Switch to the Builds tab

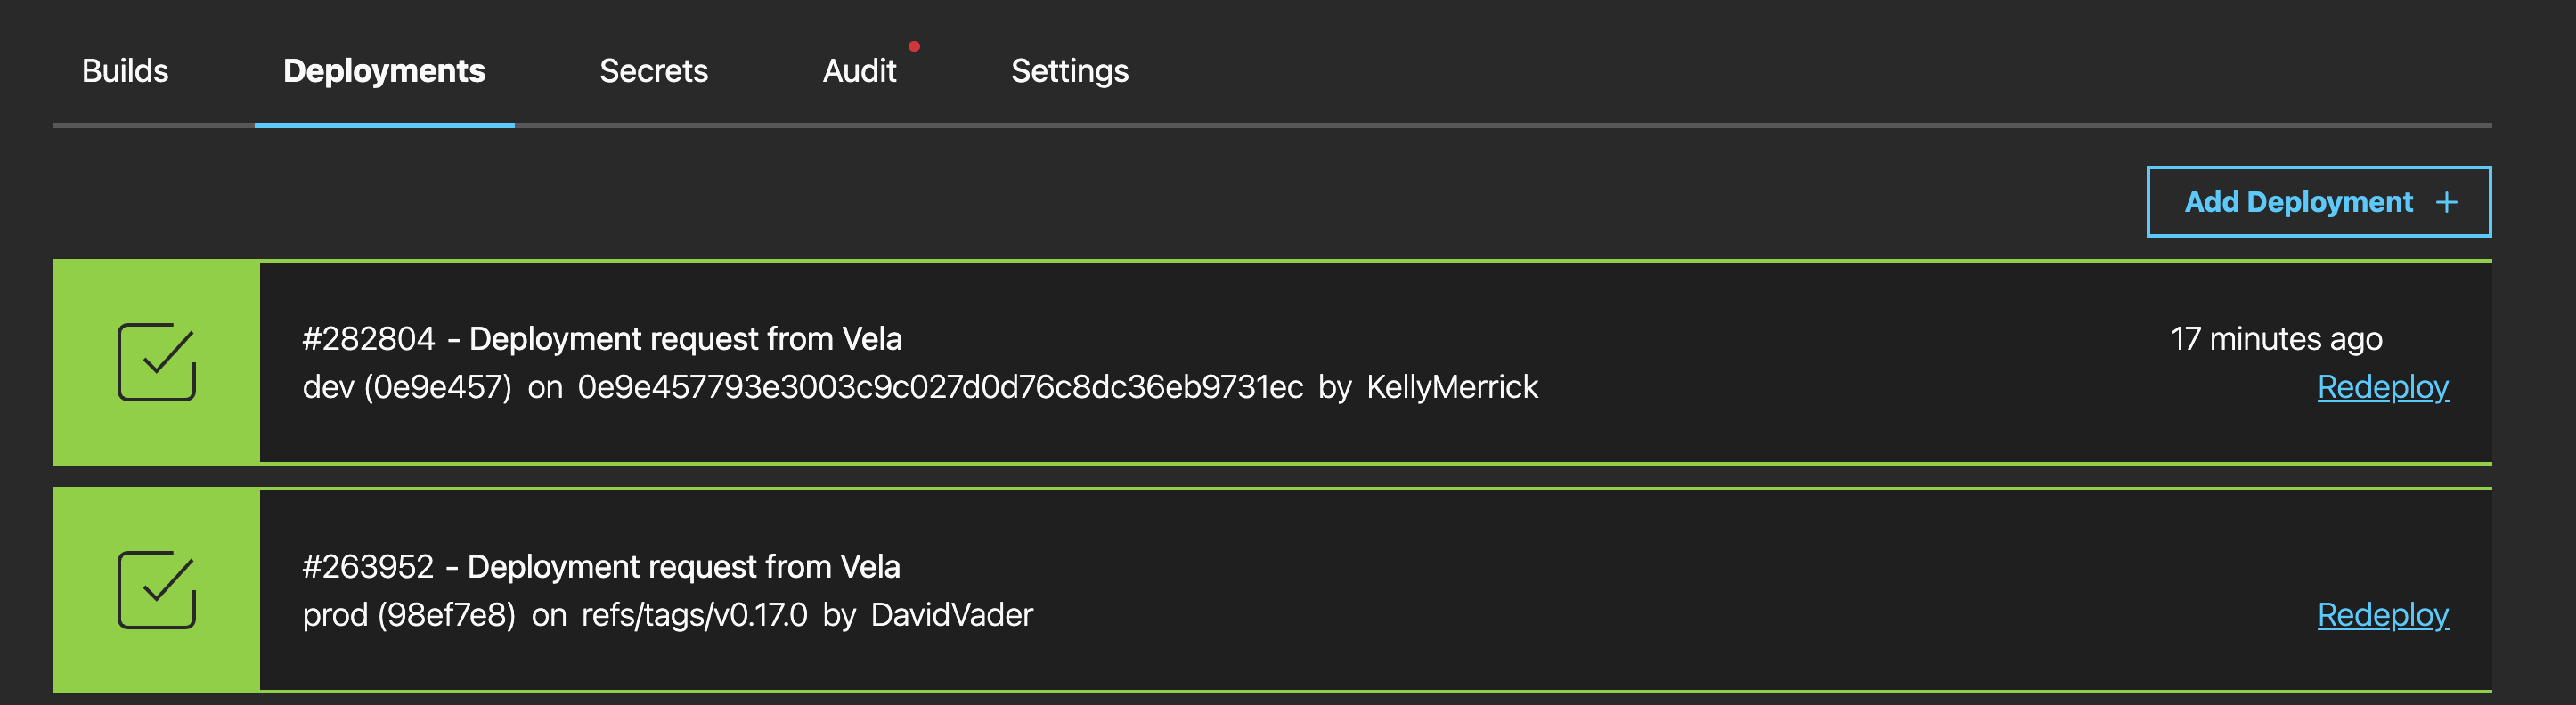(x=124, y=70)
